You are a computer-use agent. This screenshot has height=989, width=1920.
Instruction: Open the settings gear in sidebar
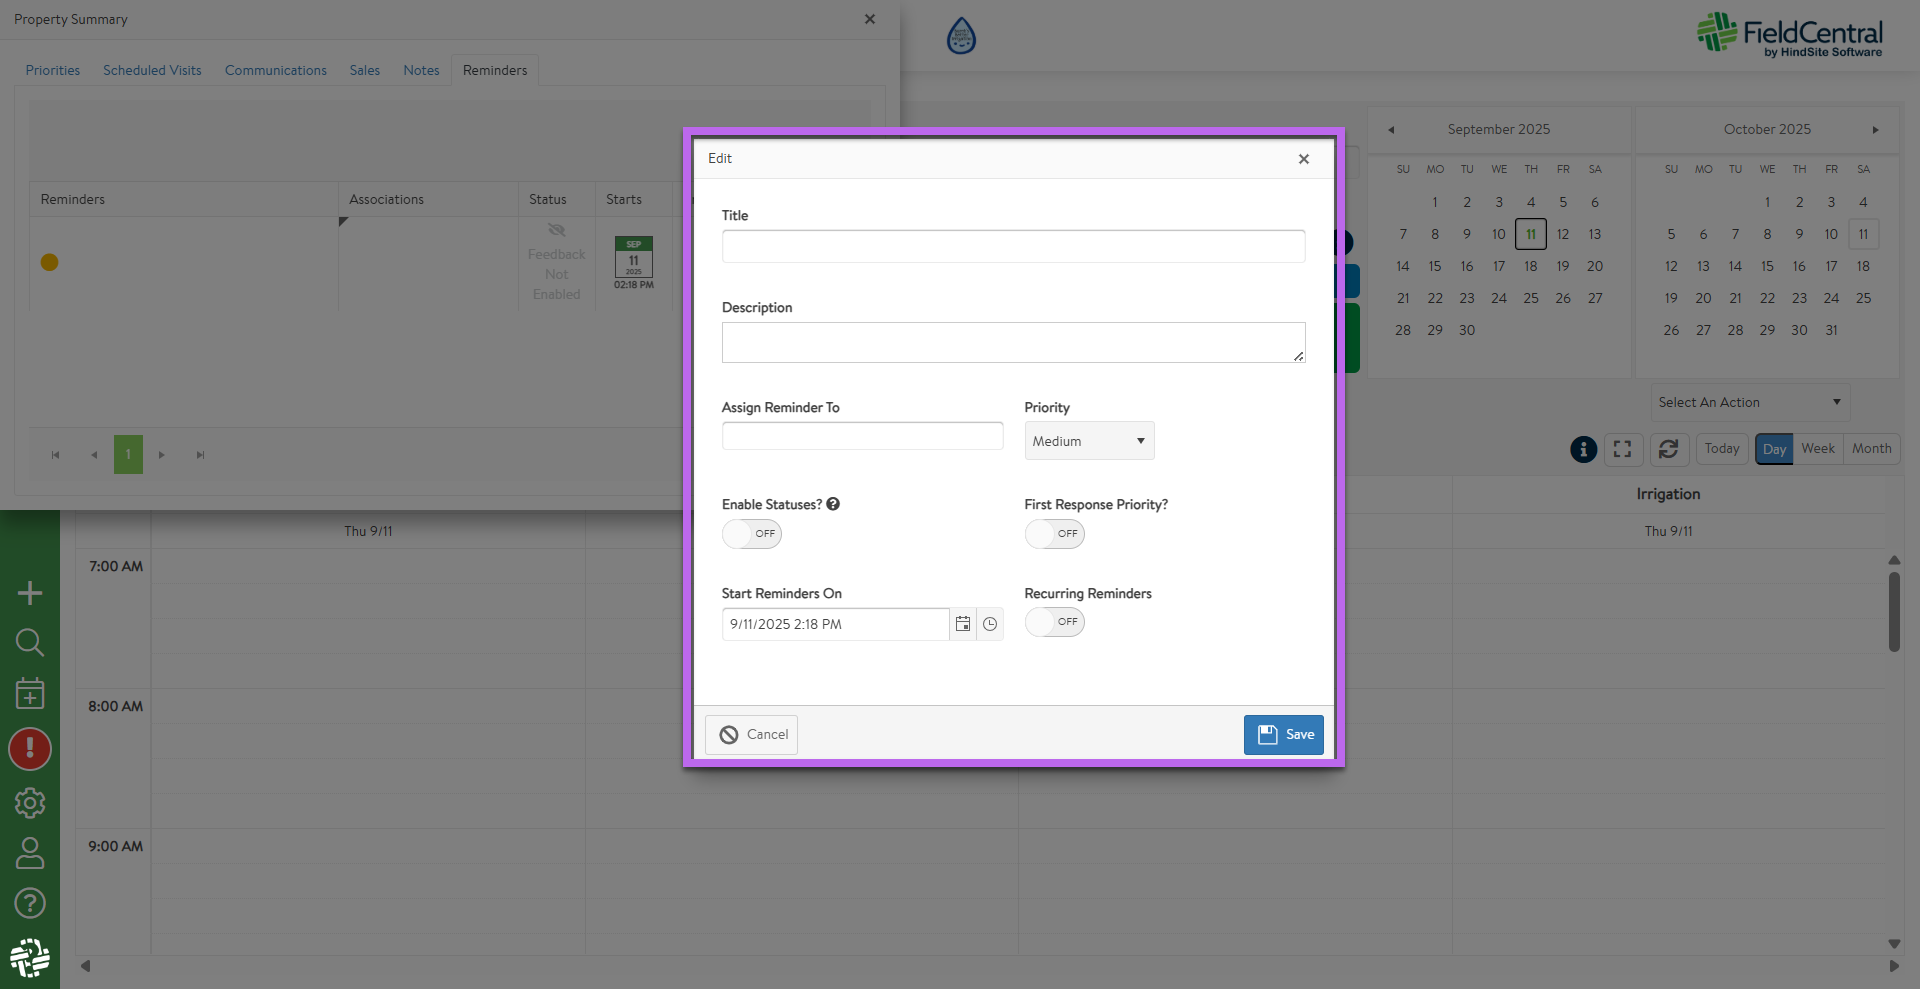[x=30, y=802]
